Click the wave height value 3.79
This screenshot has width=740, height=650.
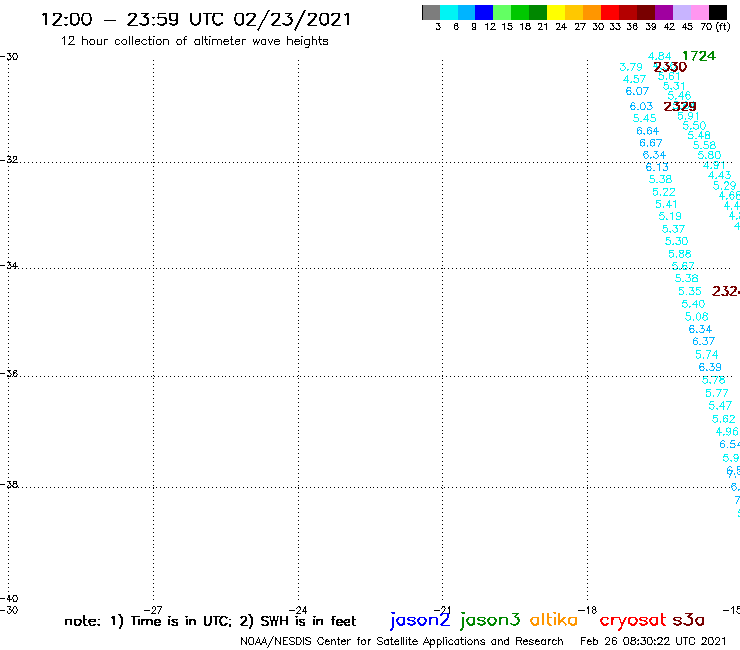click(631, 67)
